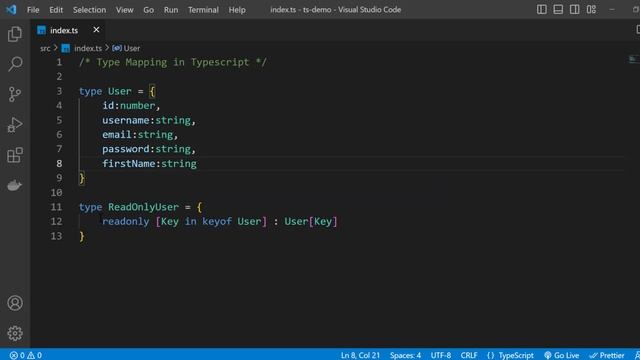This screenshot has height=360, width=640.
Task: Open the Search view
Action: (15, 64)
